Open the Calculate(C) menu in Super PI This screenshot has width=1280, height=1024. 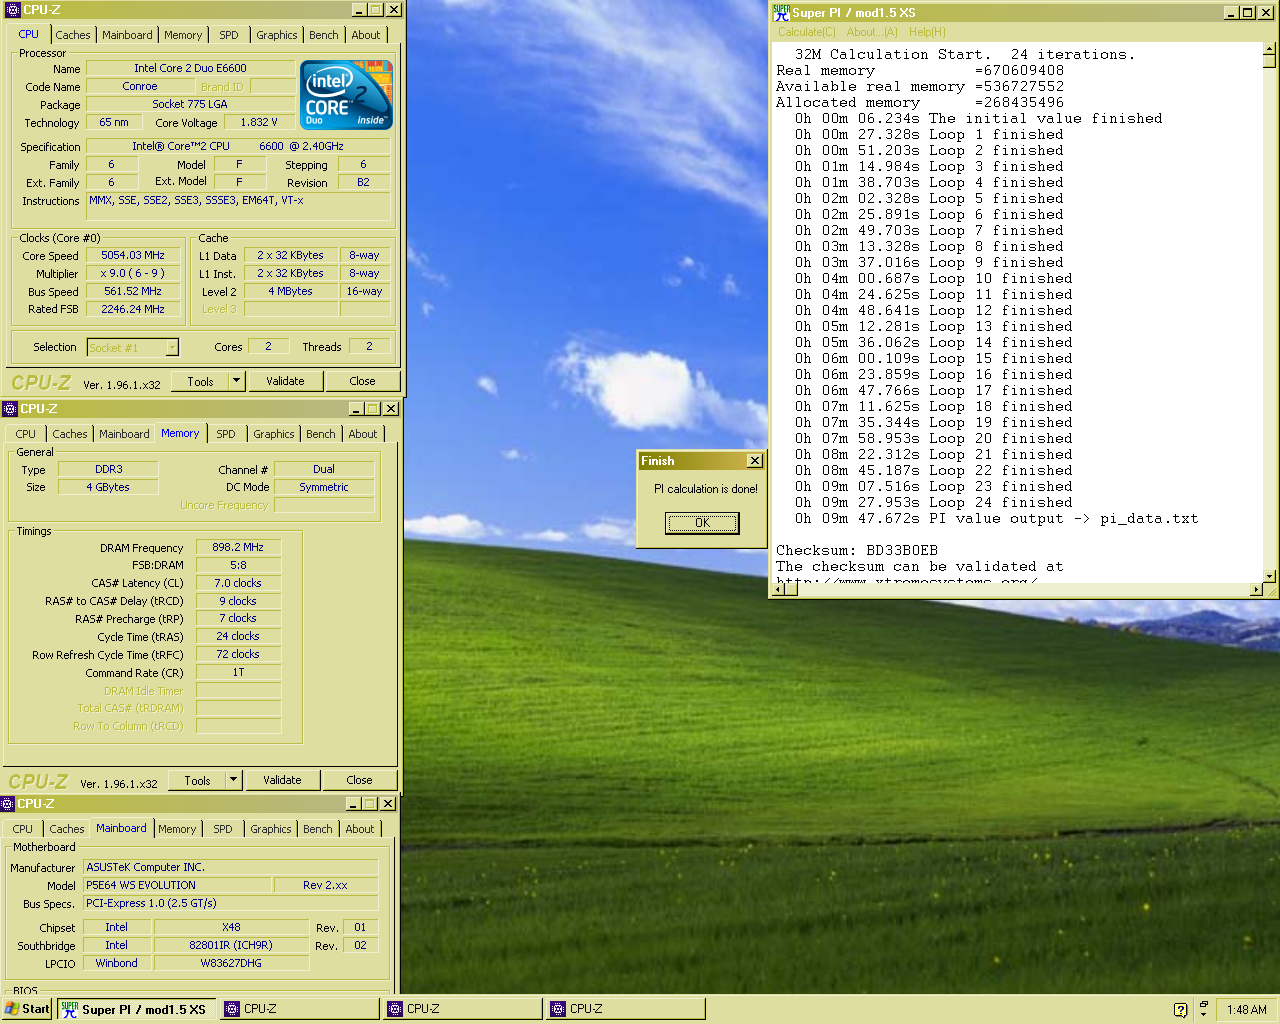807,32
